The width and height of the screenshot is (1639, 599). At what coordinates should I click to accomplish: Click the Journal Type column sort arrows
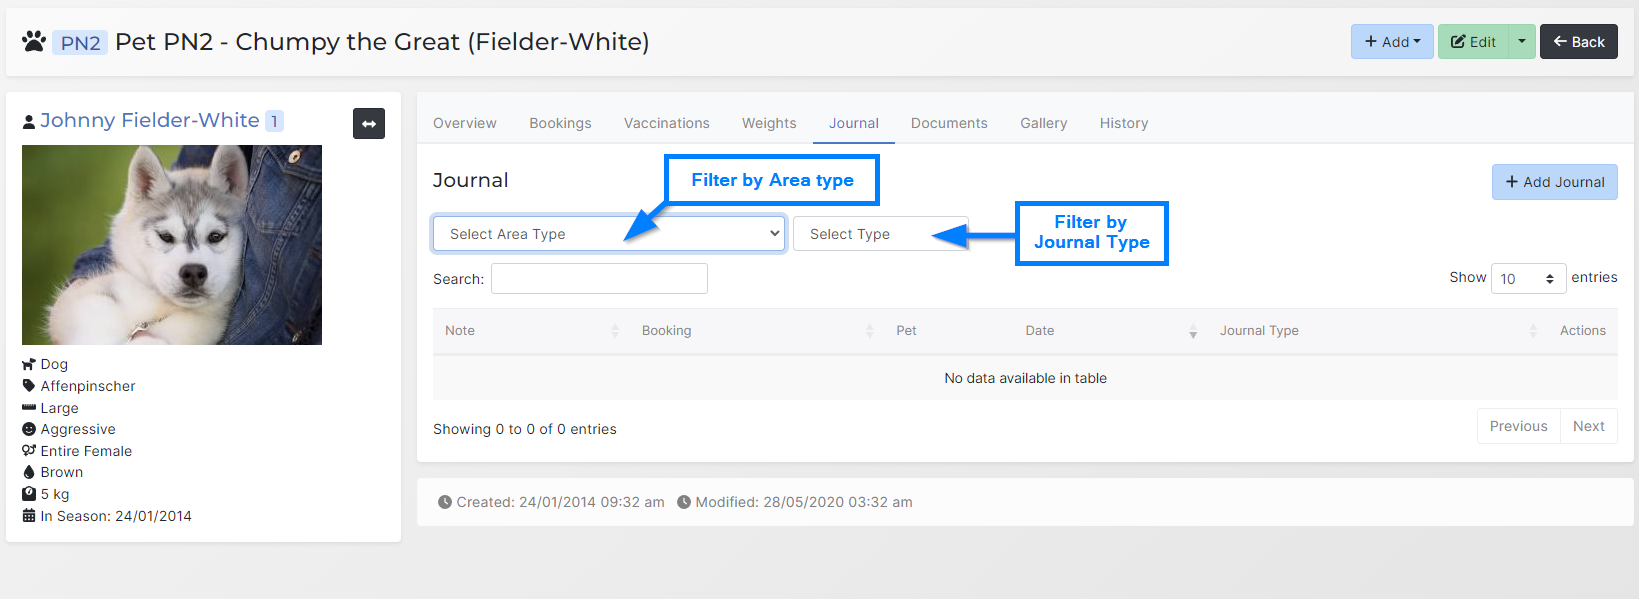point(1532,331)
